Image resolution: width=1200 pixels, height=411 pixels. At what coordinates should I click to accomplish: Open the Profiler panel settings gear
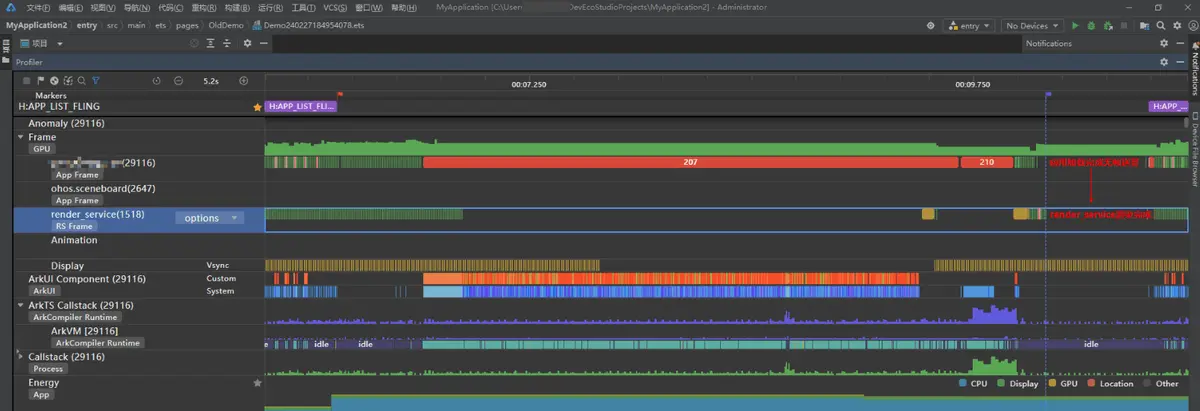[x=1164, y=62]
